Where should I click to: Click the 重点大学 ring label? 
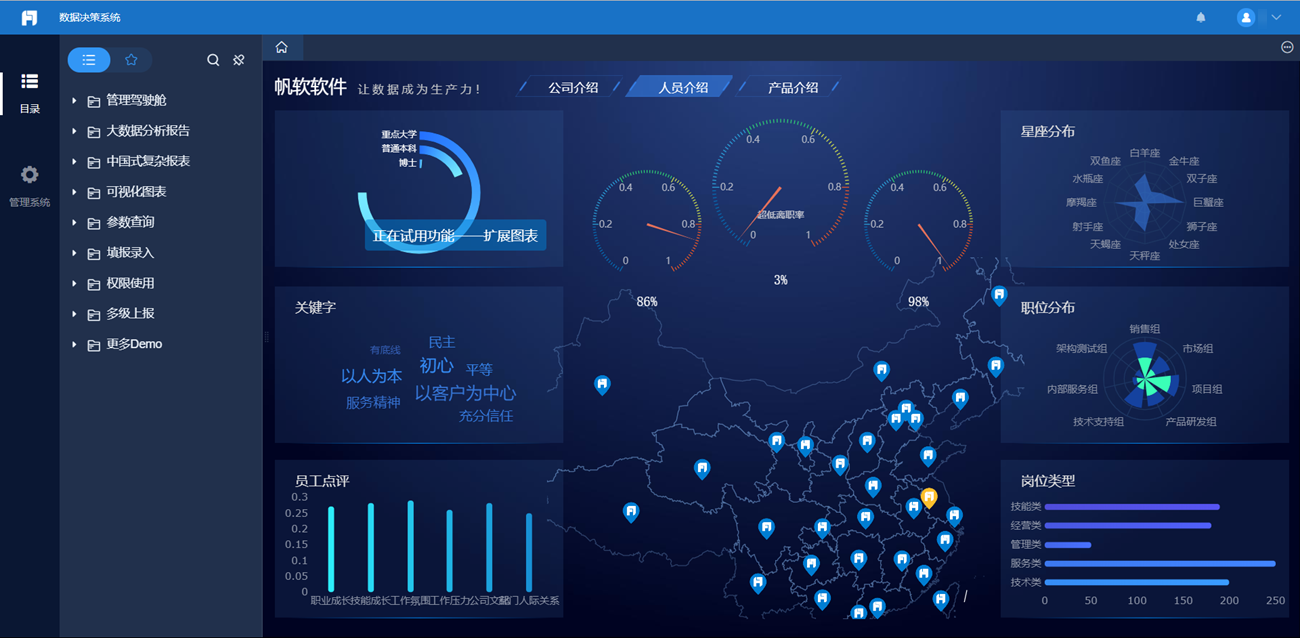point(399,134)
